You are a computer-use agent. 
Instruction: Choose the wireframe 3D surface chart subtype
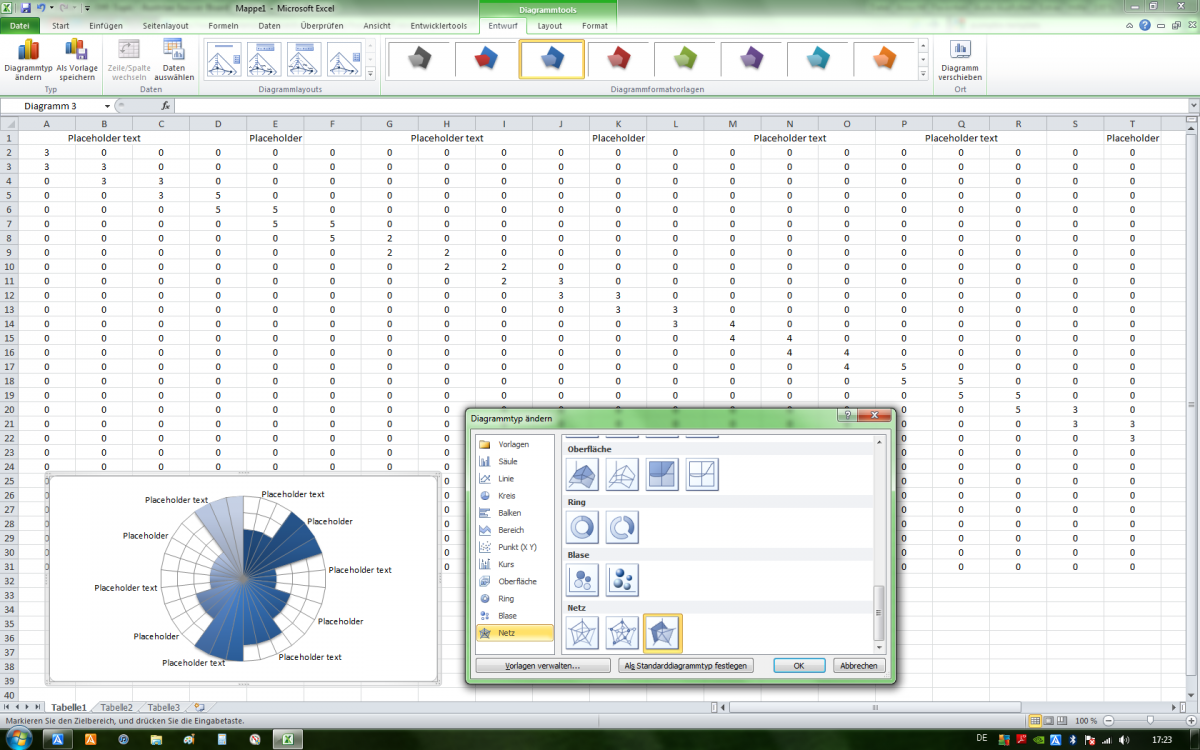(x=622, y=474)
